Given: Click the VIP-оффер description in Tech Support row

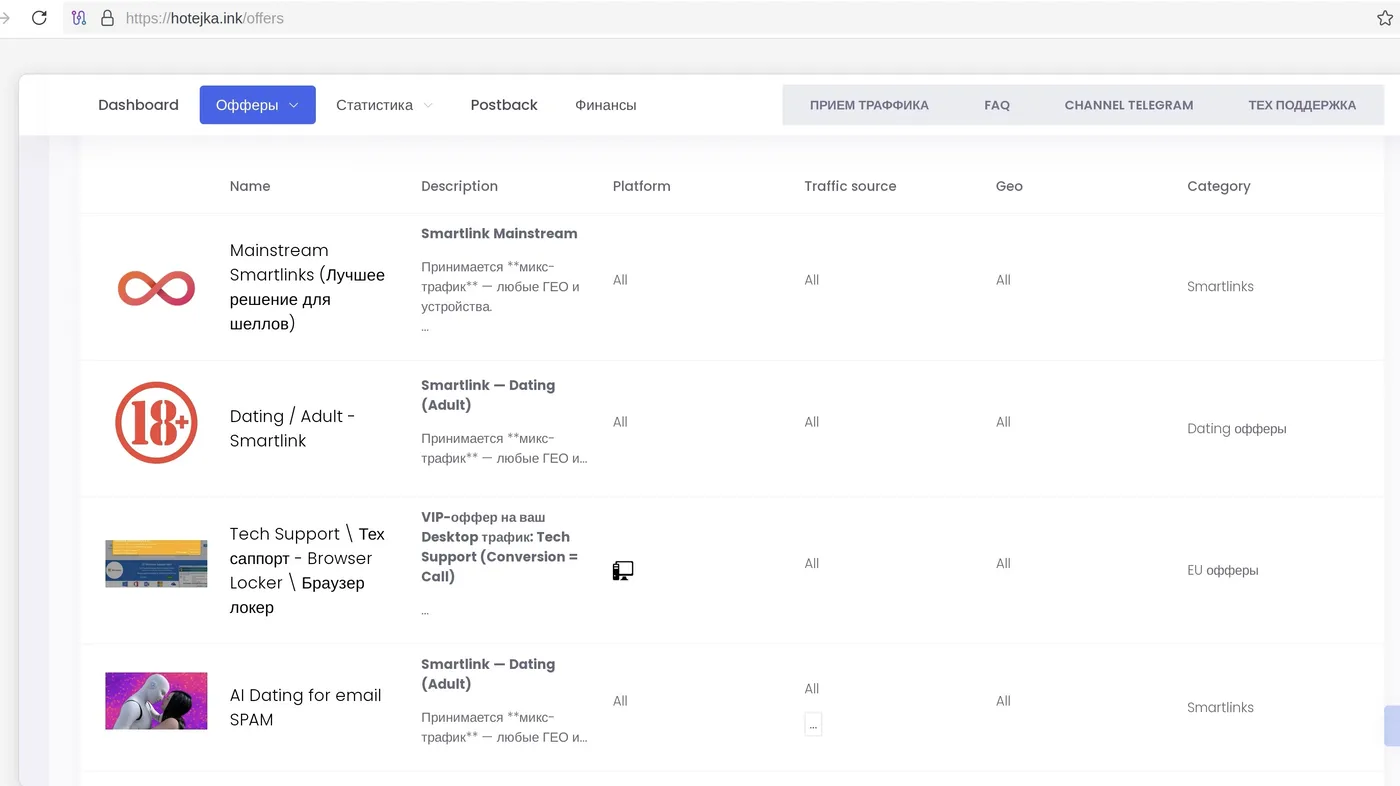Looking at the screenshot, I should click(499, 547).
